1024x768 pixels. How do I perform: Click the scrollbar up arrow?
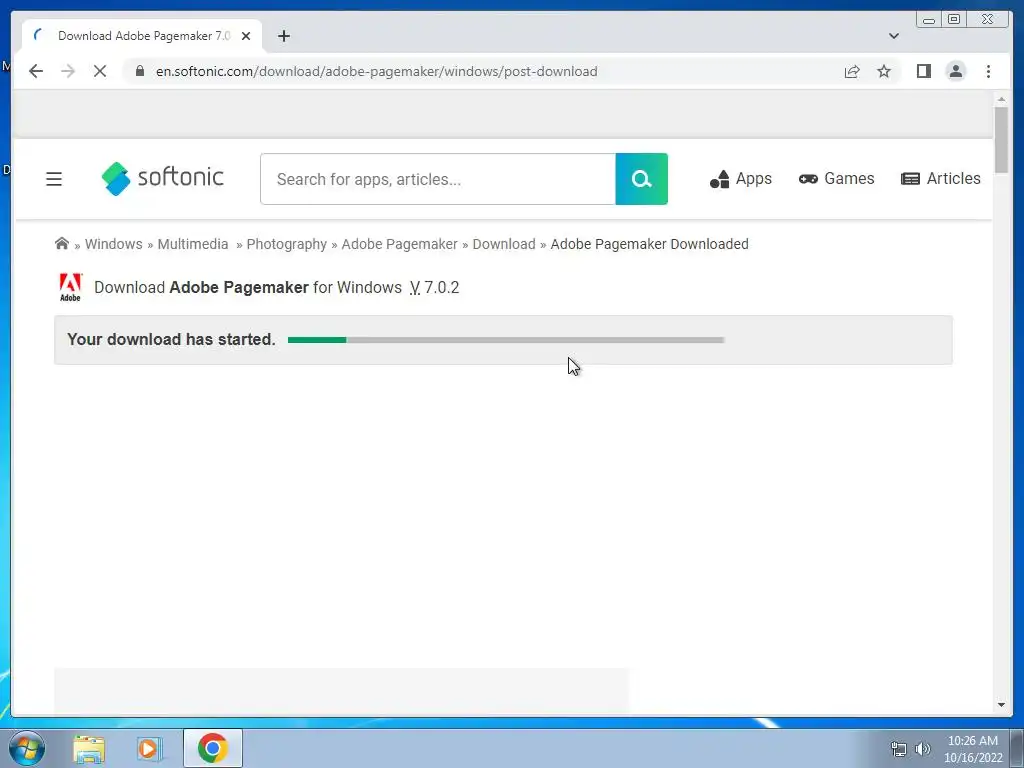[x=1001, y=99]
